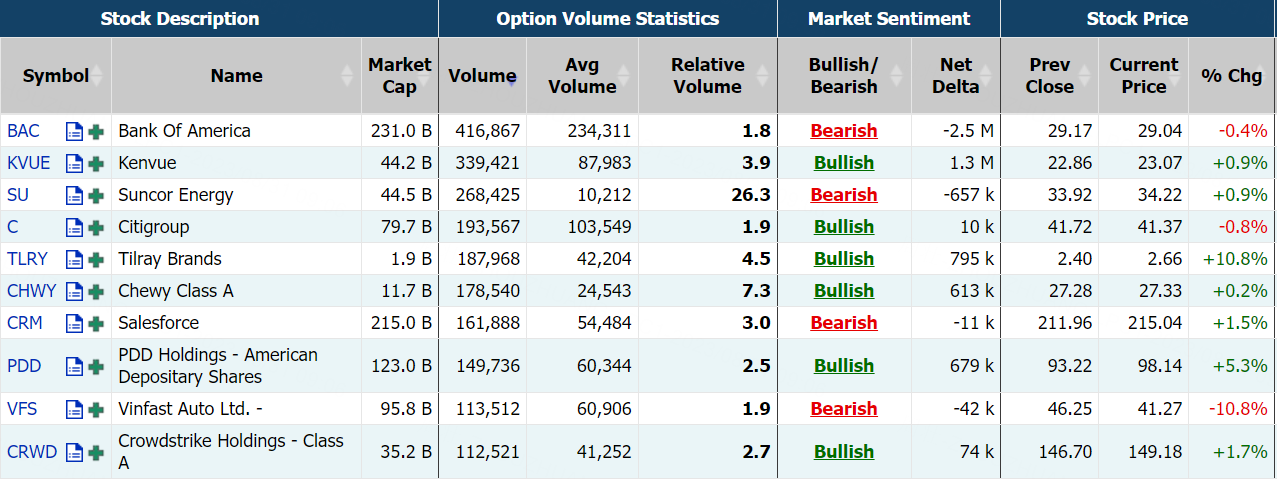The width and height of the screenshot is (1277, 479).
Task: Open the document icon for CHWY
Action: tap(74, 291)
